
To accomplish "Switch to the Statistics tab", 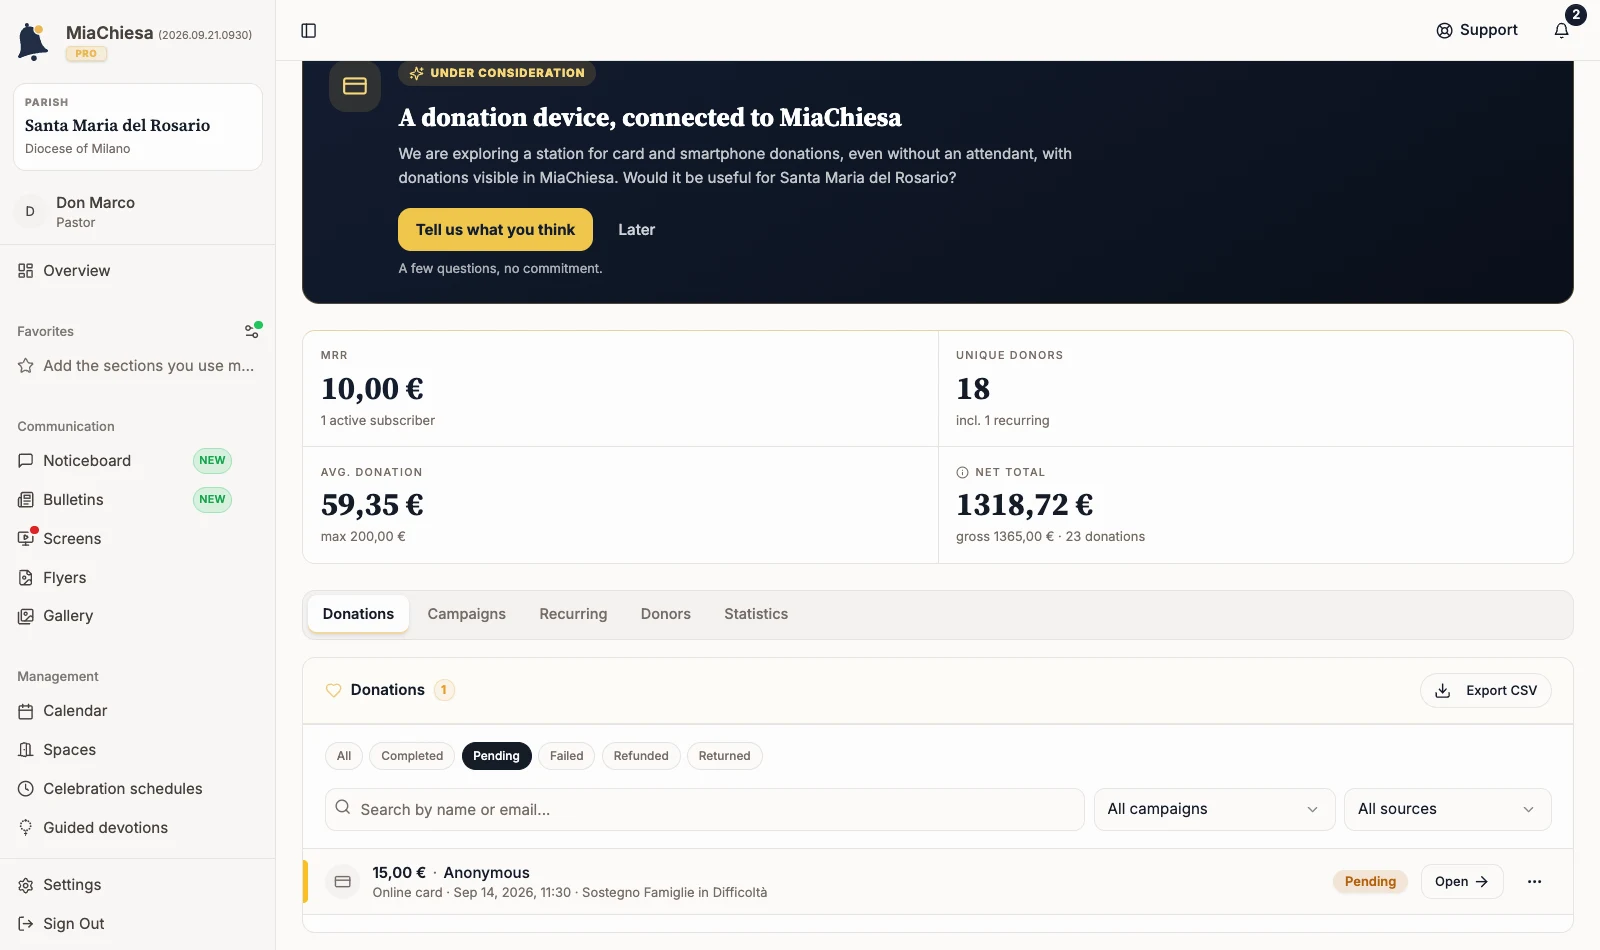I will pos(756,614).
